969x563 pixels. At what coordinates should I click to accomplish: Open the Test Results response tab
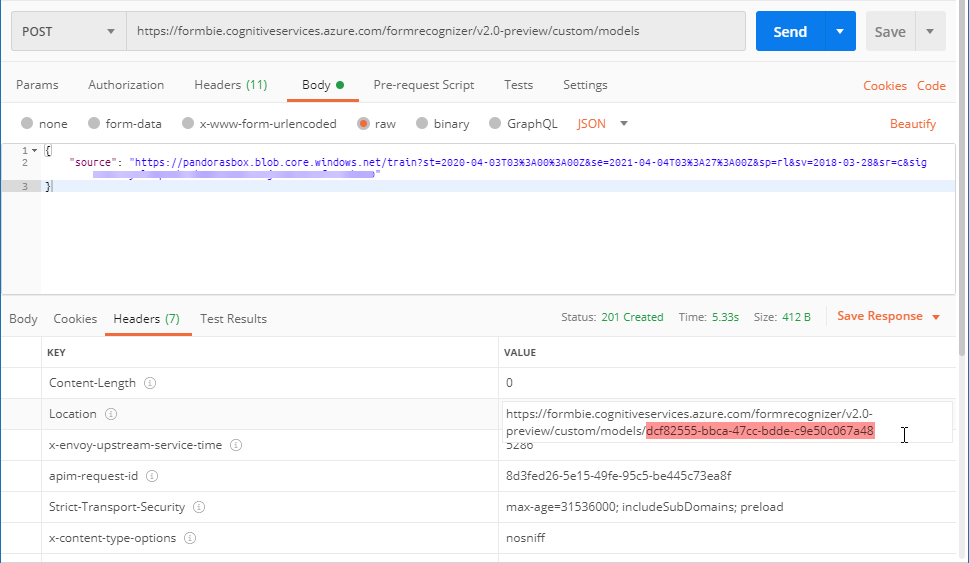coord(233,319)
